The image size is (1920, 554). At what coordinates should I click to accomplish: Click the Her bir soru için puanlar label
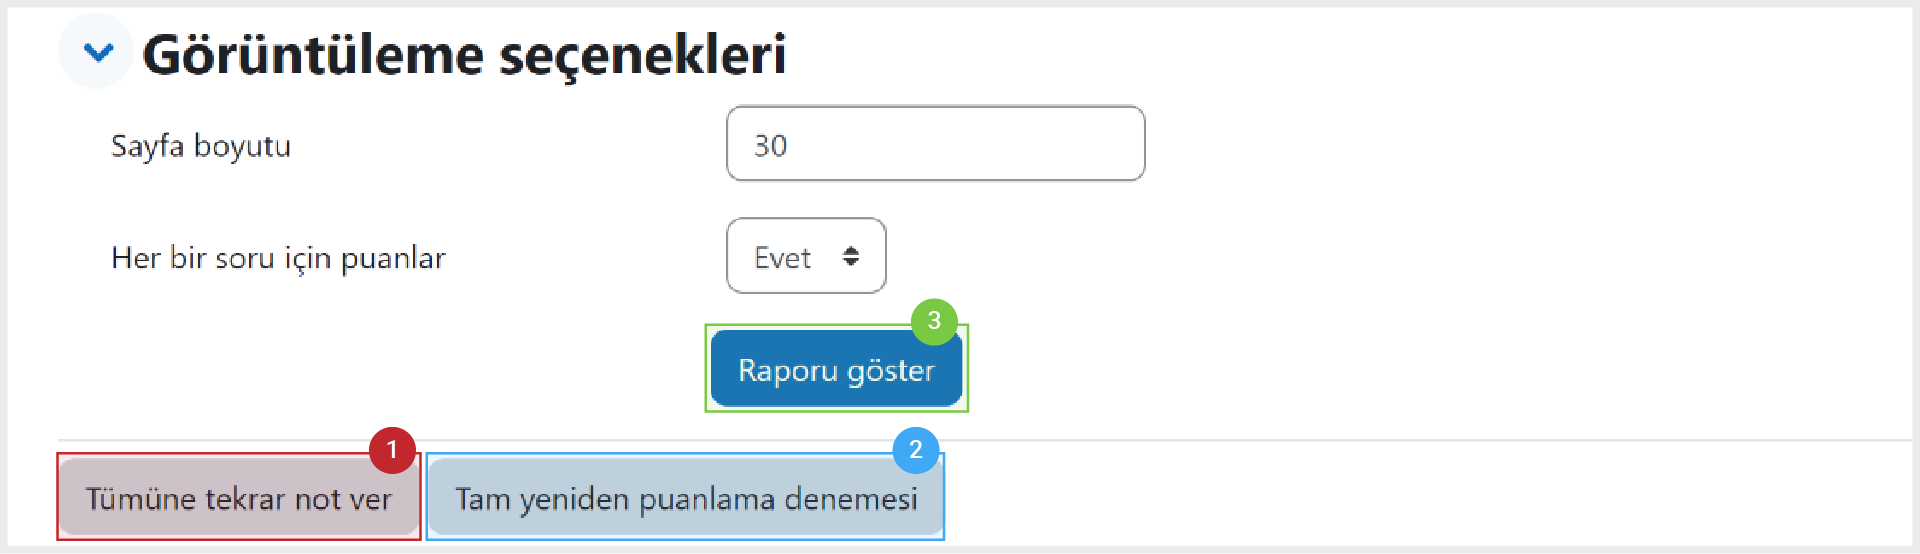278,258
